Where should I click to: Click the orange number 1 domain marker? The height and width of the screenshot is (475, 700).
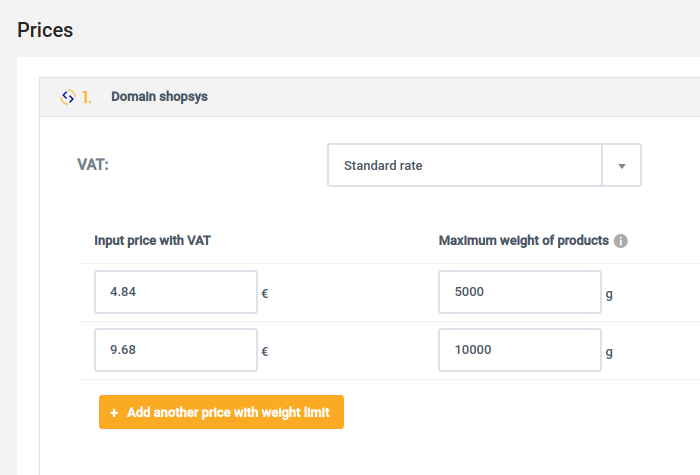(x=87, y=97)
